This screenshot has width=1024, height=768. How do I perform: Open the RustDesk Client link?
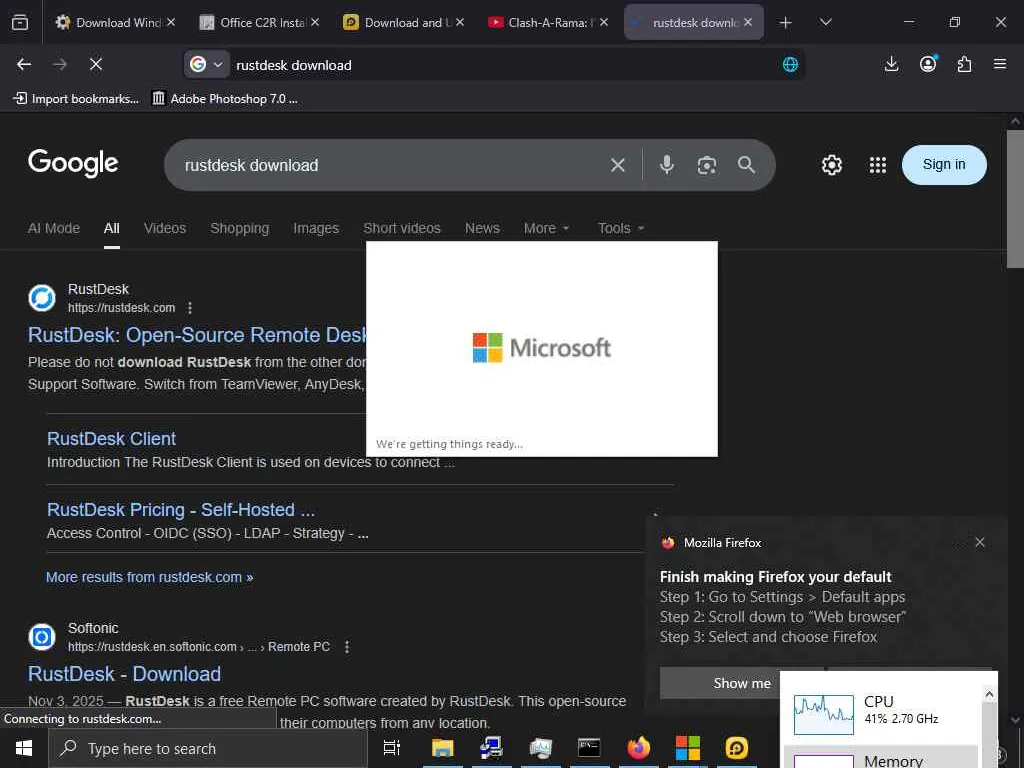pyautogui.click(x=112, y=439)
